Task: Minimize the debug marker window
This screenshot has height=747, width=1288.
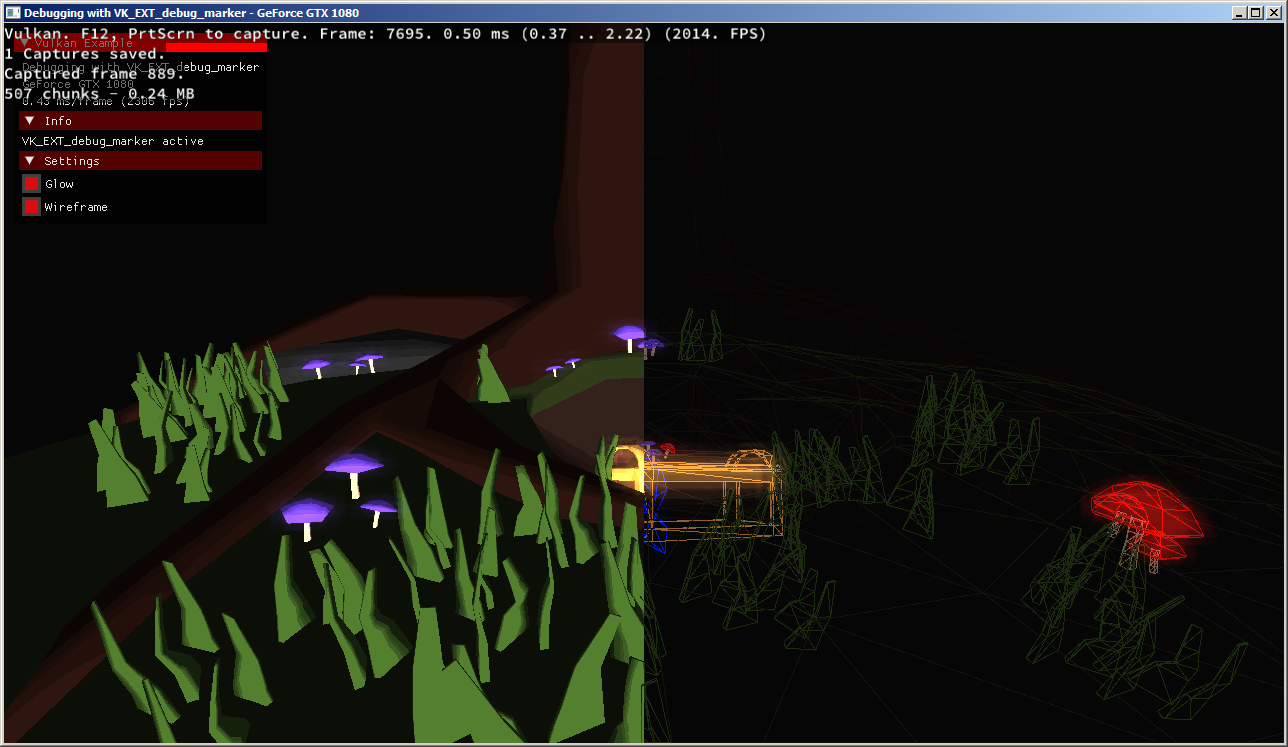Action: (x=1239, y=13)
